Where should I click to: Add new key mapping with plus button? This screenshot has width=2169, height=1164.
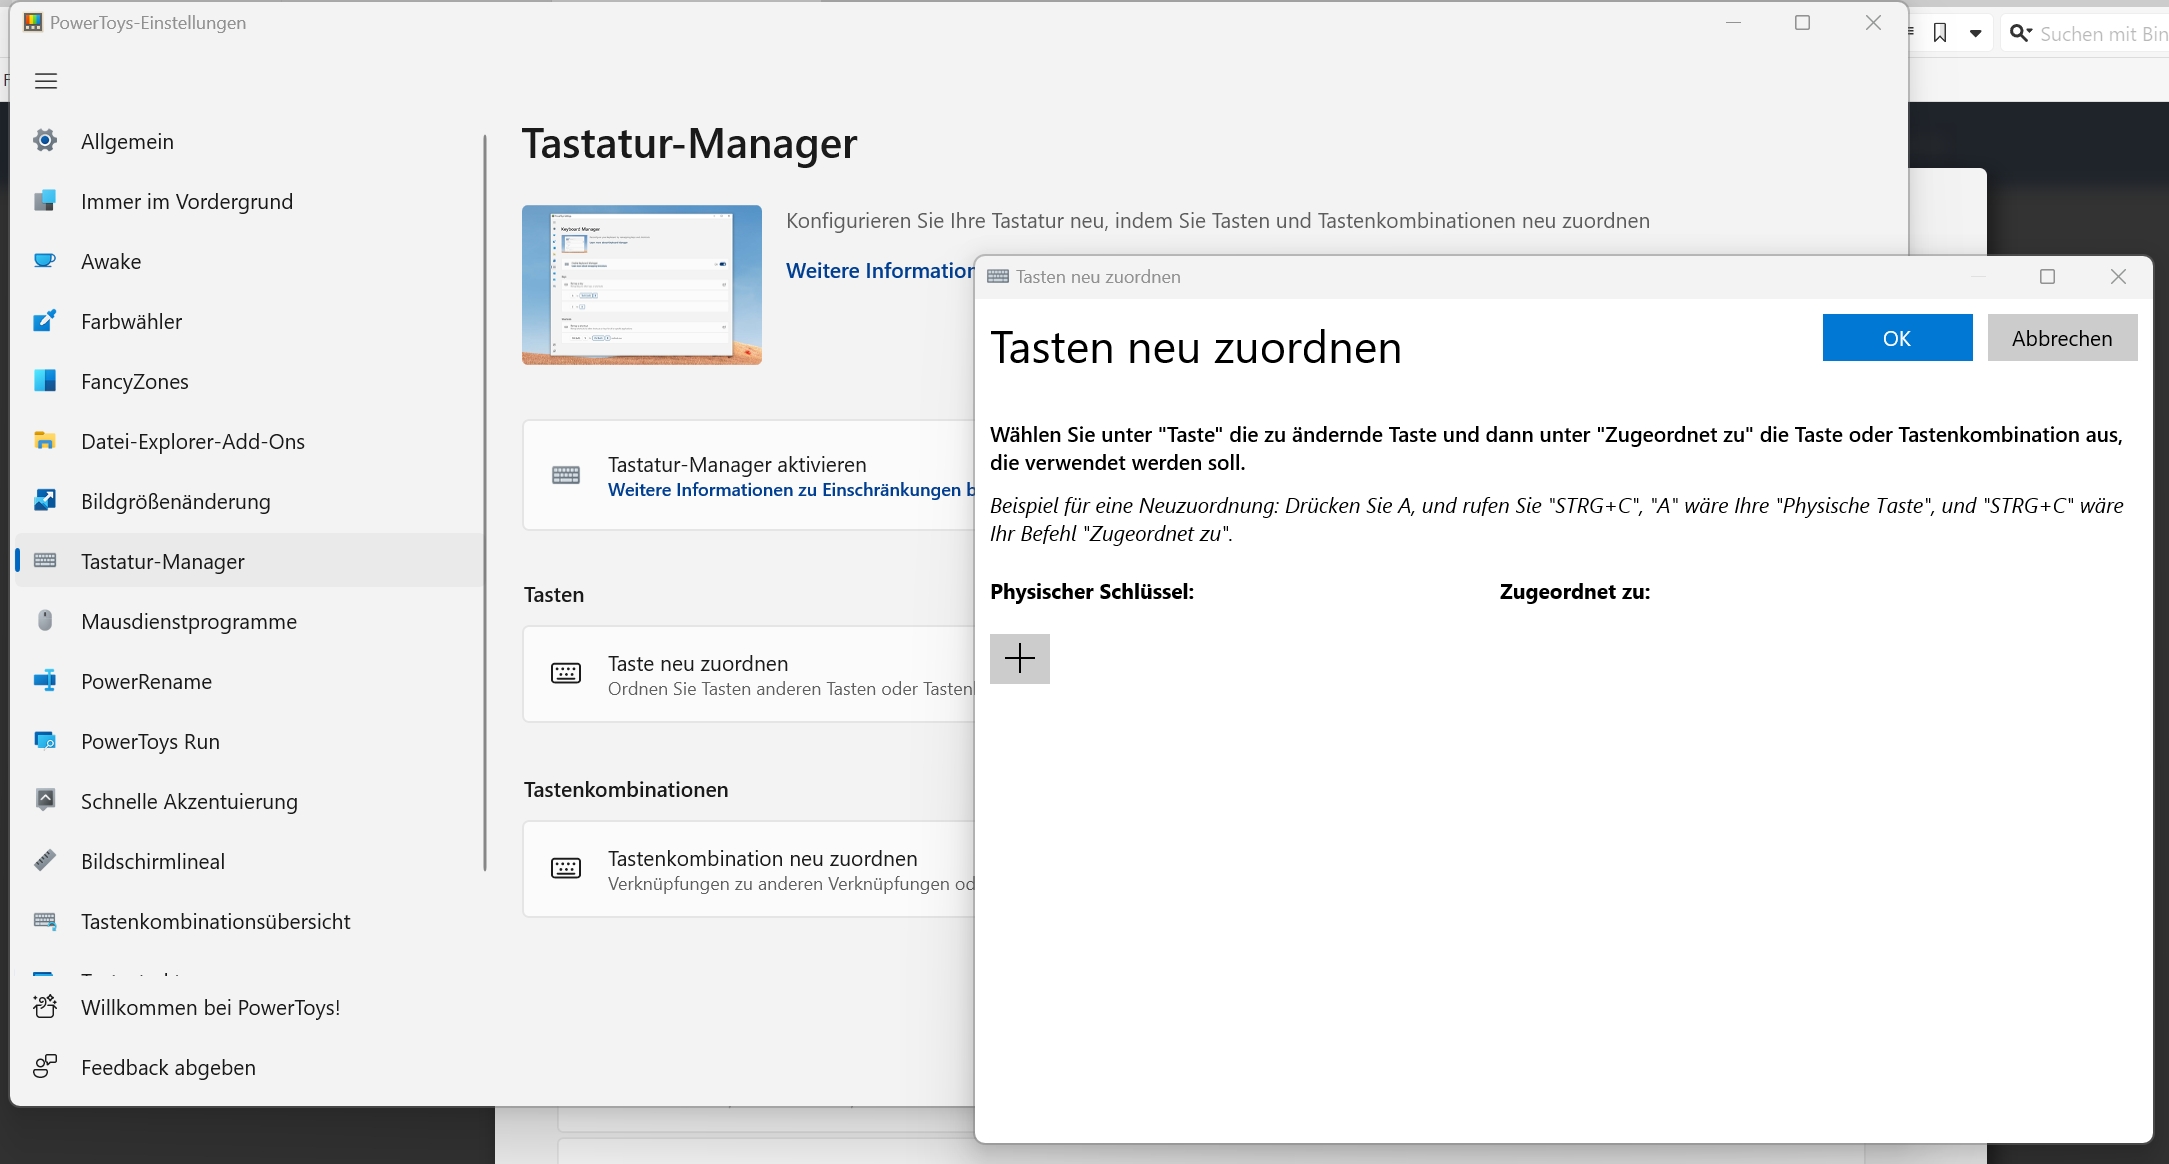pos(1019,659)
